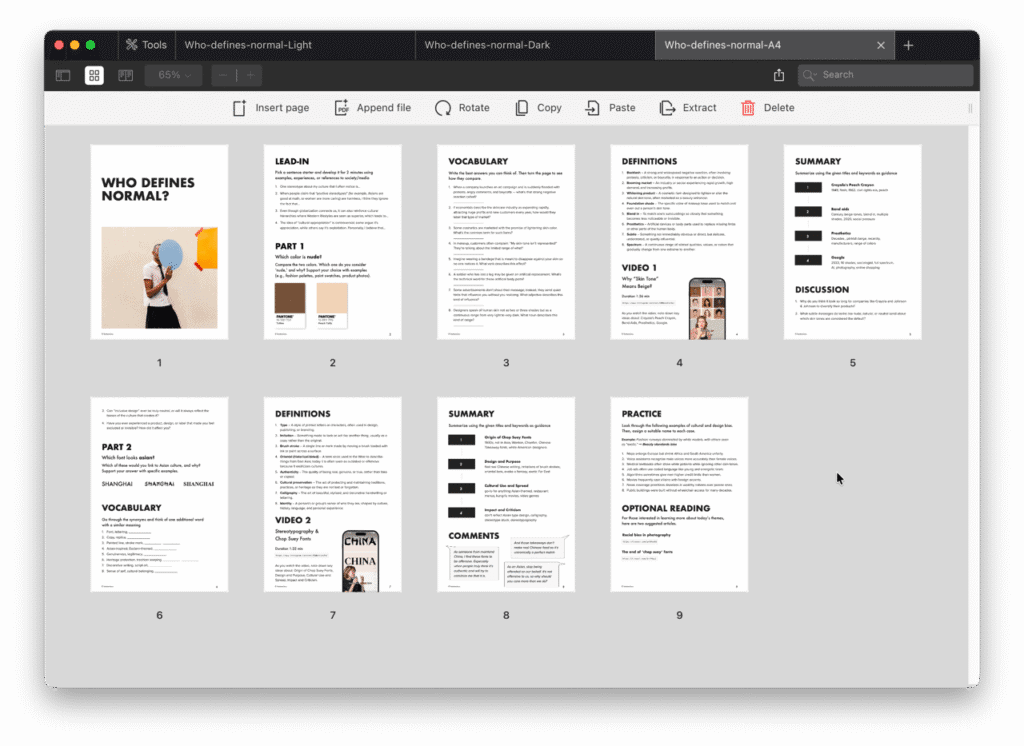Click the zoom in plus button
Screen dimensions: 1024x746
(x=249, y=75)
